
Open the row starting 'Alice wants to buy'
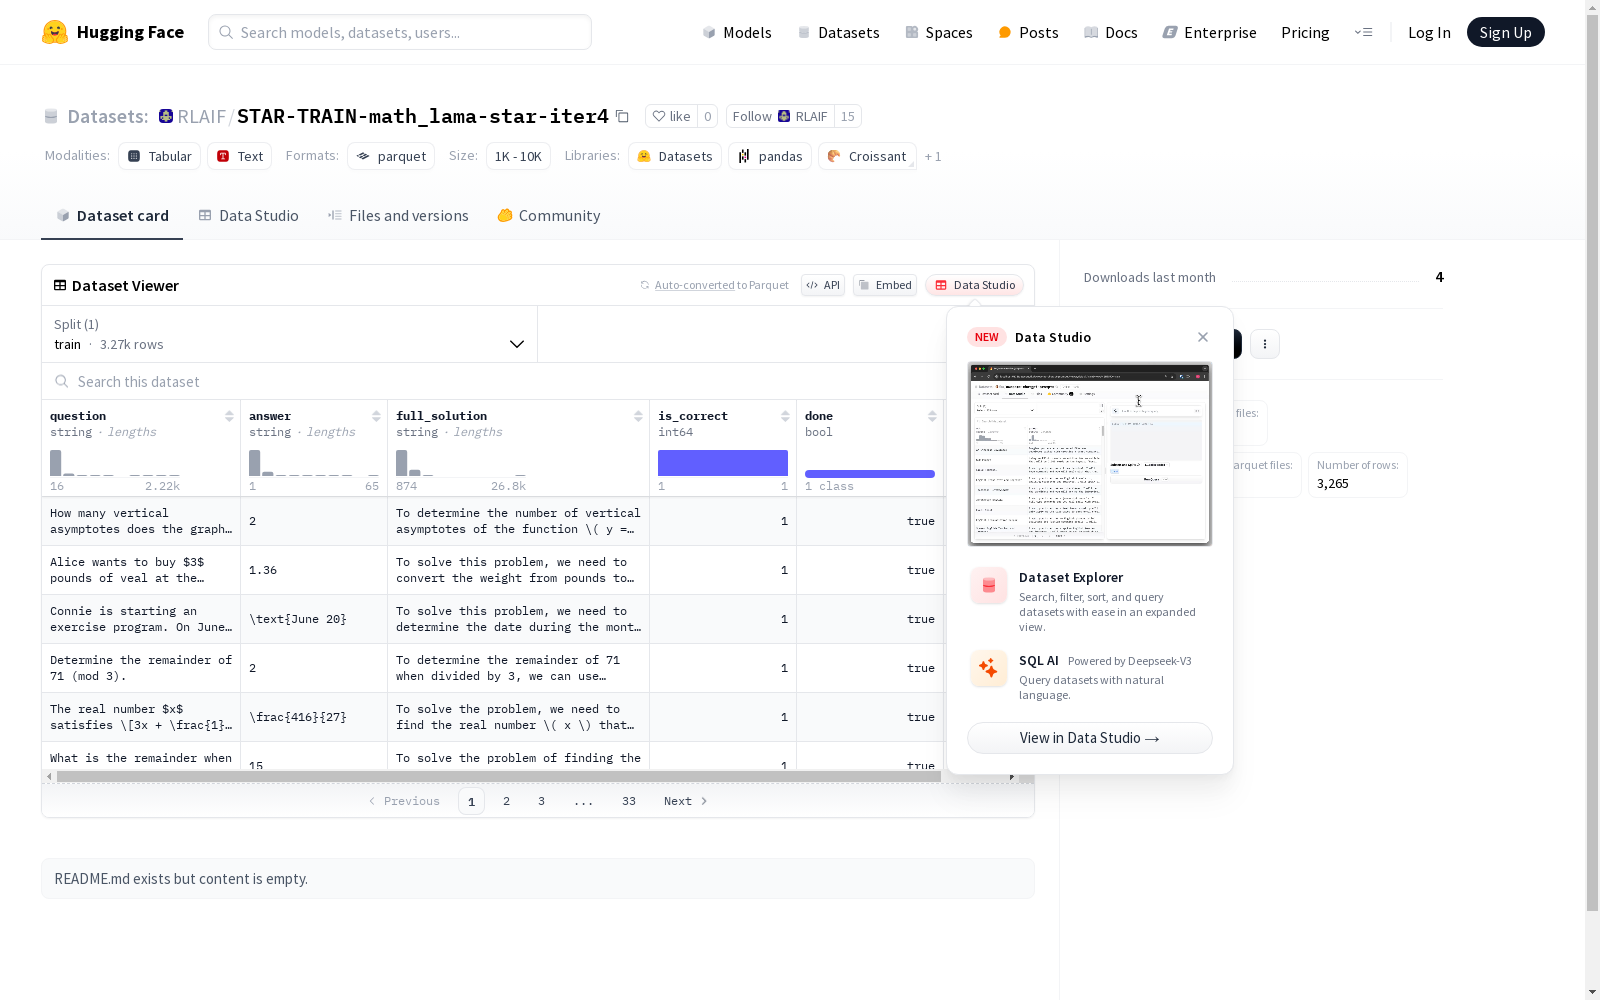(141, 570)
